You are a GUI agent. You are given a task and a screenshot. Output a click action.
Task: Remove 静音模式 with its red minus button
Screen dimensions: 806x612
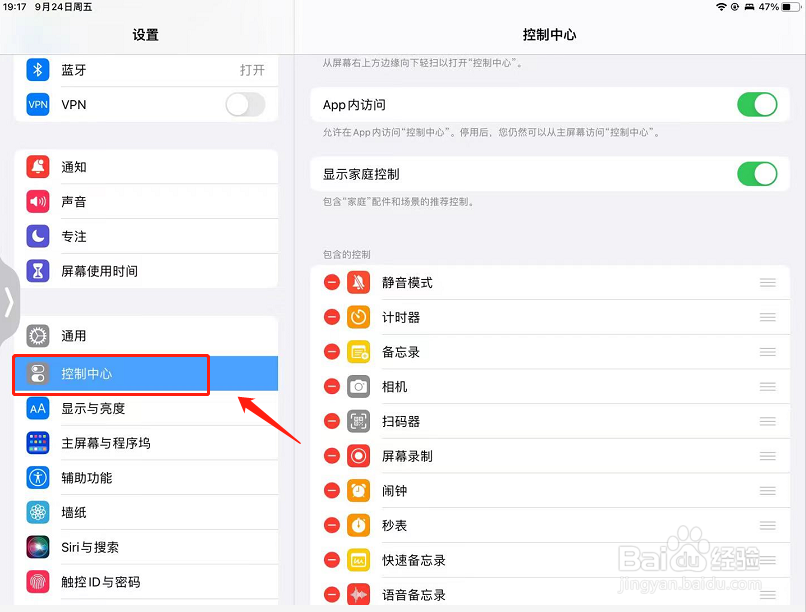(332, 282)
